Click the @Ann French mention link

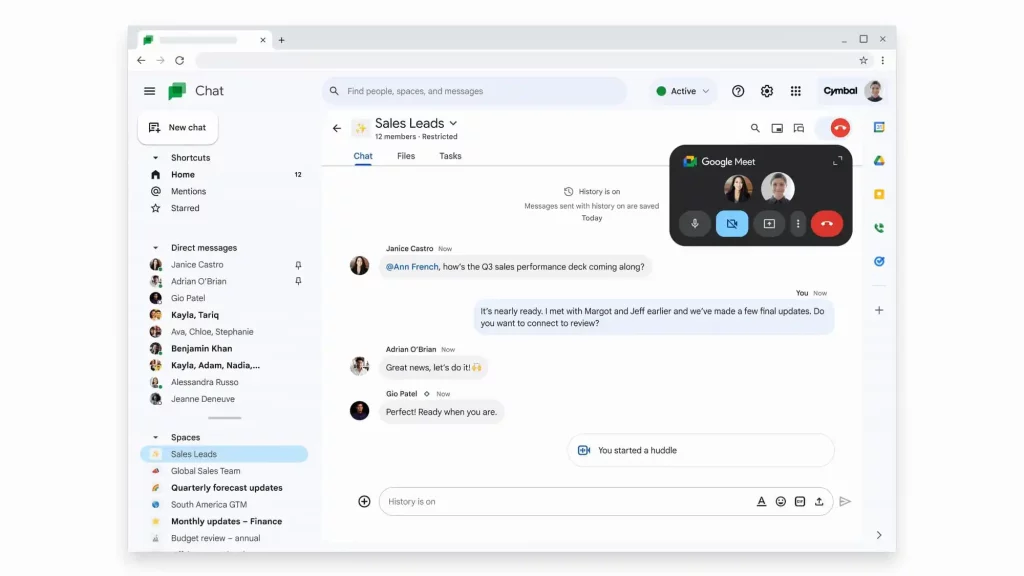coord(410,266)
